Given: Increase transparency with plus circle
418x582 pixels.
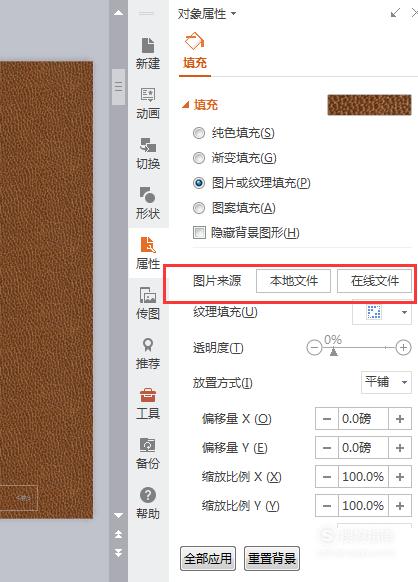Looking at the screenshot, I should [x=404, y=348].
